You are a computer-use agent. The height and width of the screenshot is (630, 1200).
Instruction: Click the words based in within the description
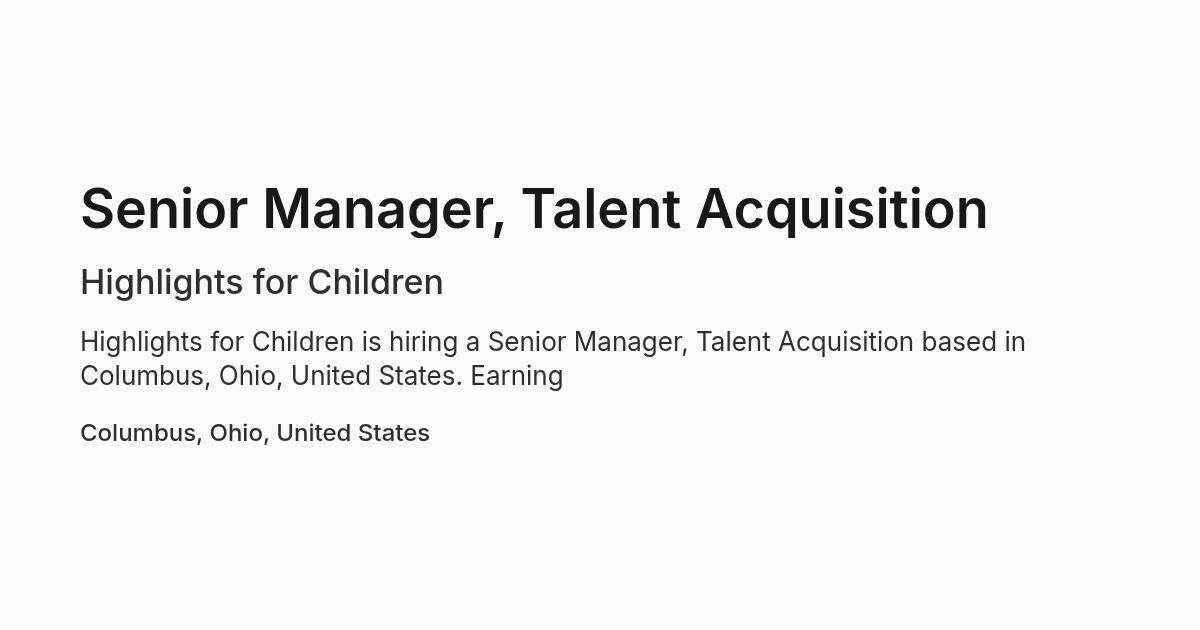(x=974, y=342)
